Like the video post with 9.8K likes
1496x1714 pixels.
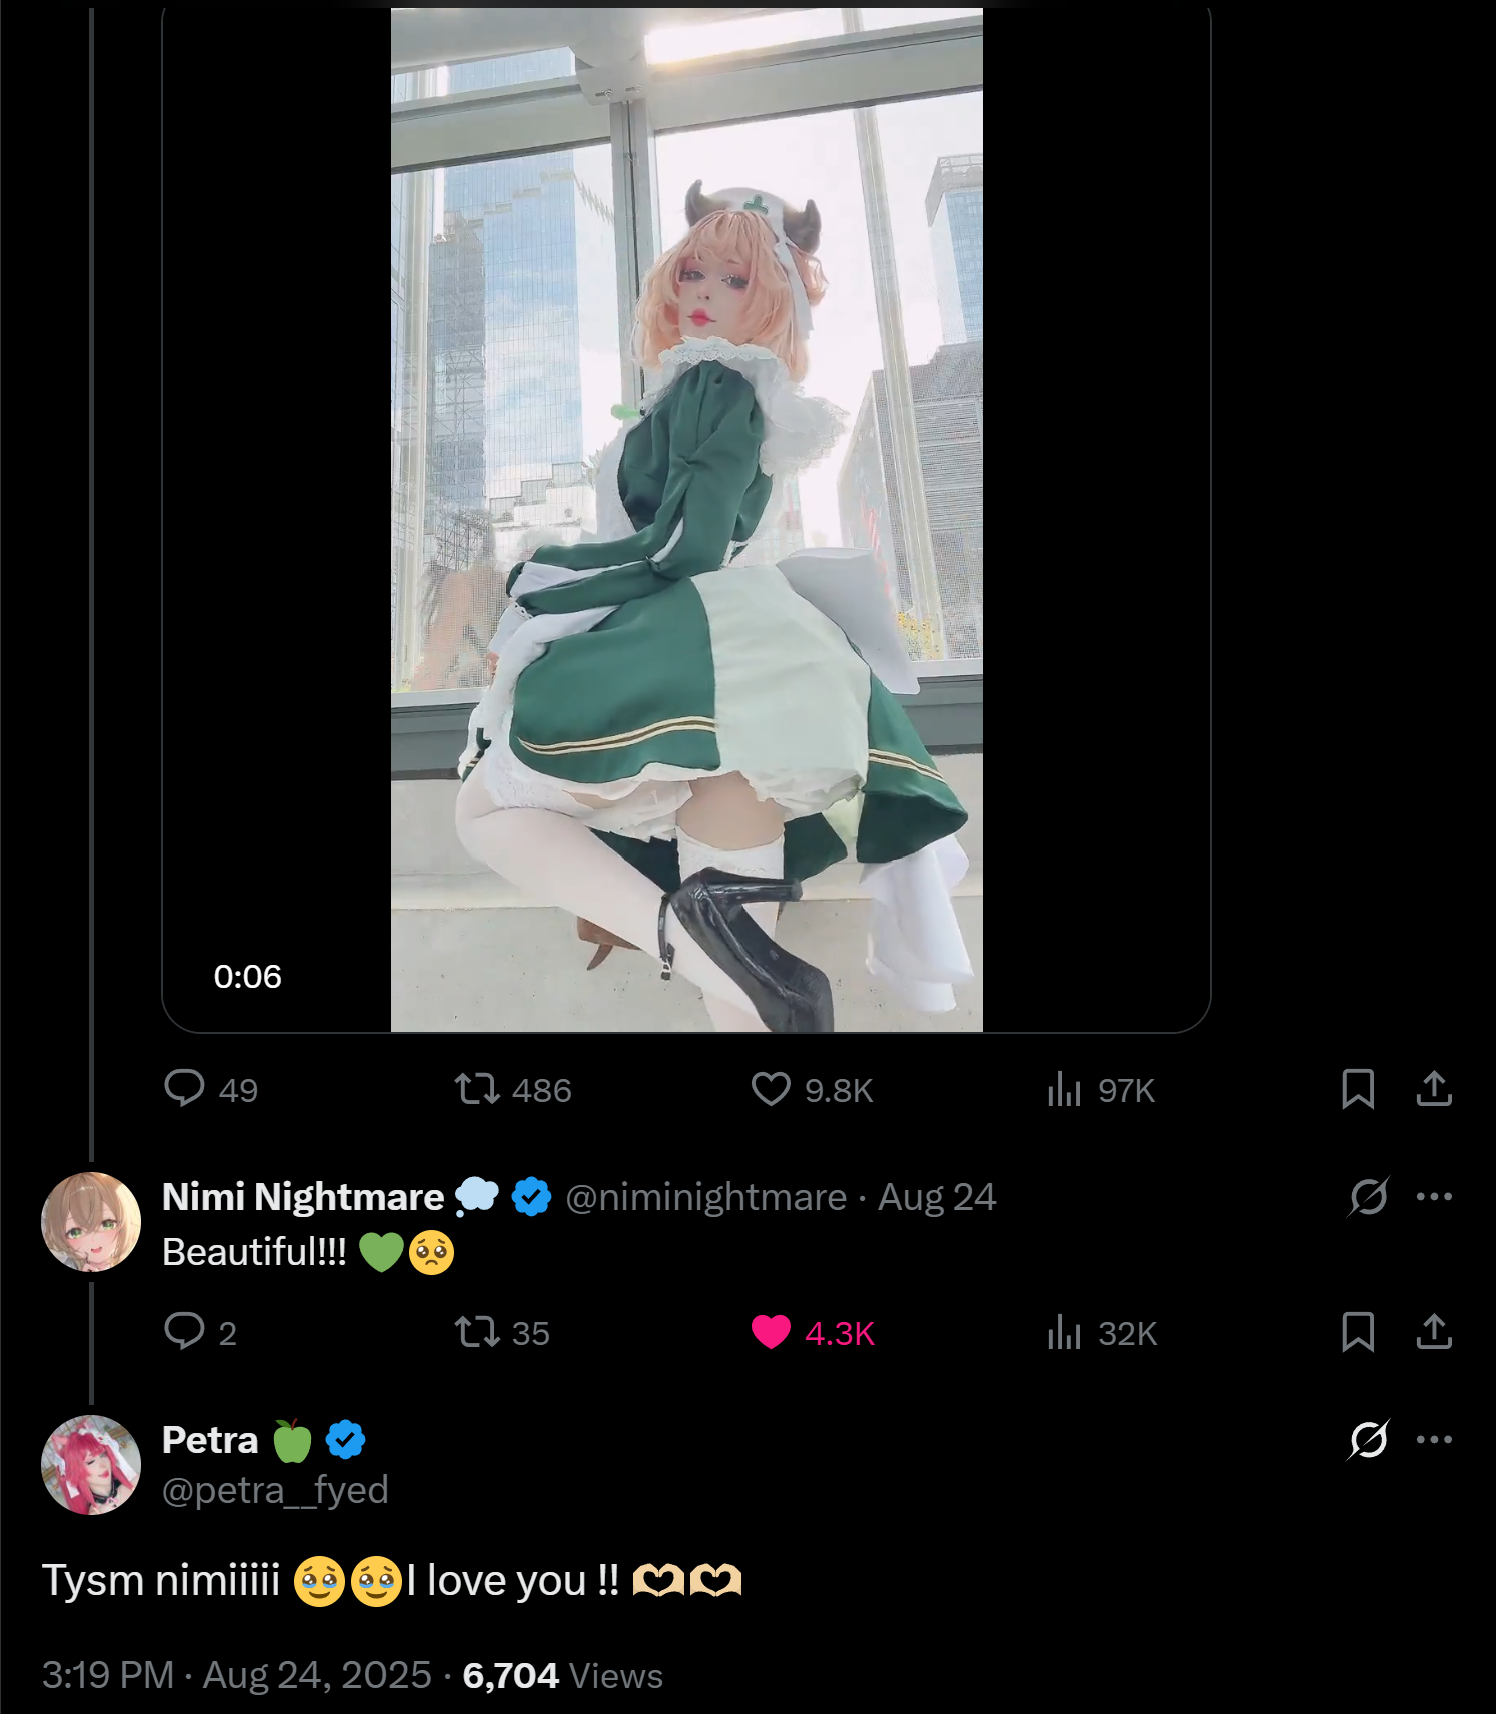pos(812,1089)
